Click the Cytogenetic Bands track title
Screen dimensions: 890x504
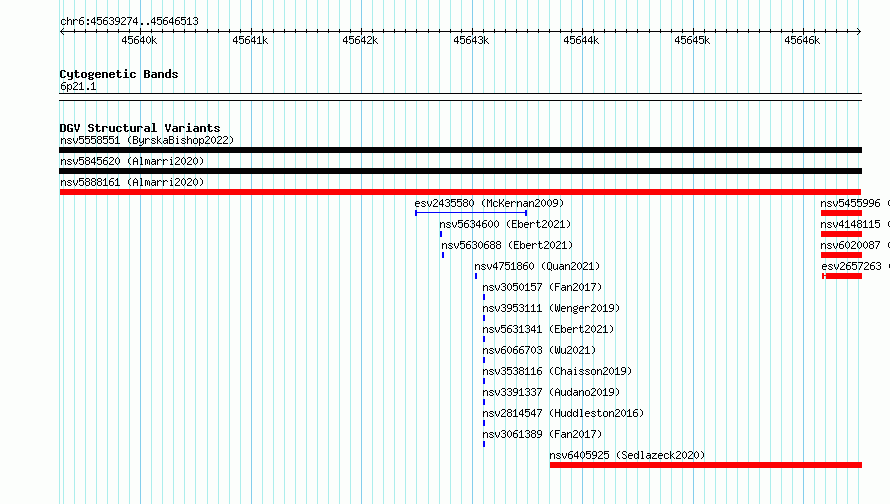[119, 74]
